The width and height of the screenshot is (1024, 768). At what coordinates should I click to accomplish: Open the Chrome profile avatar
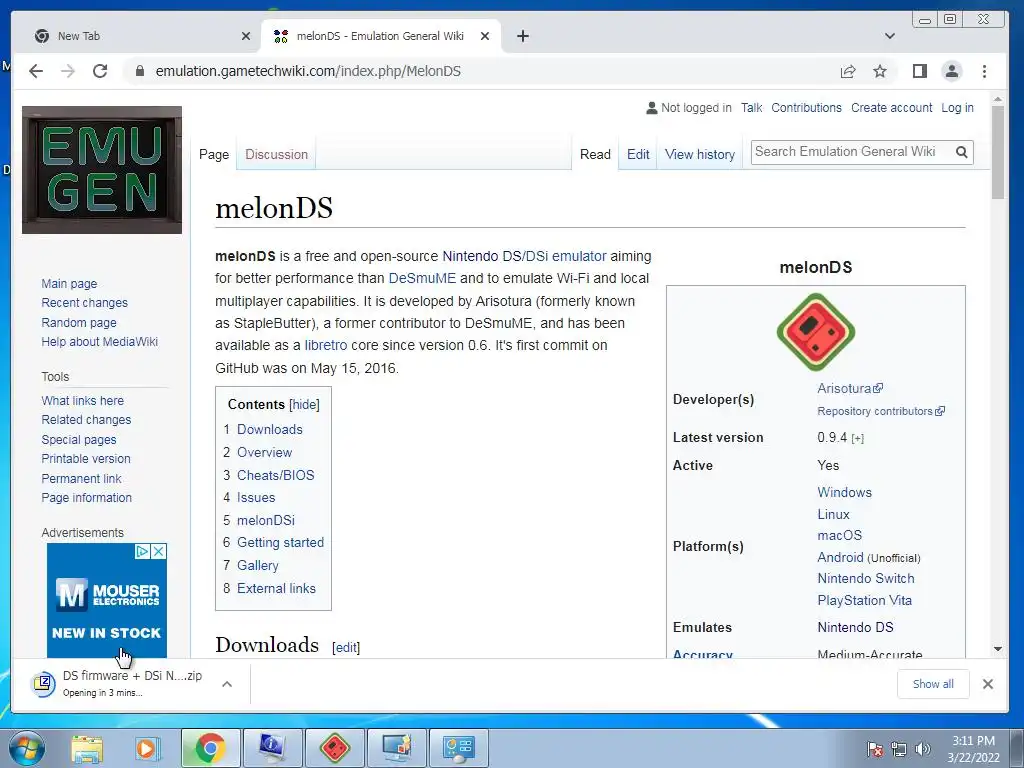click(952, 71)
